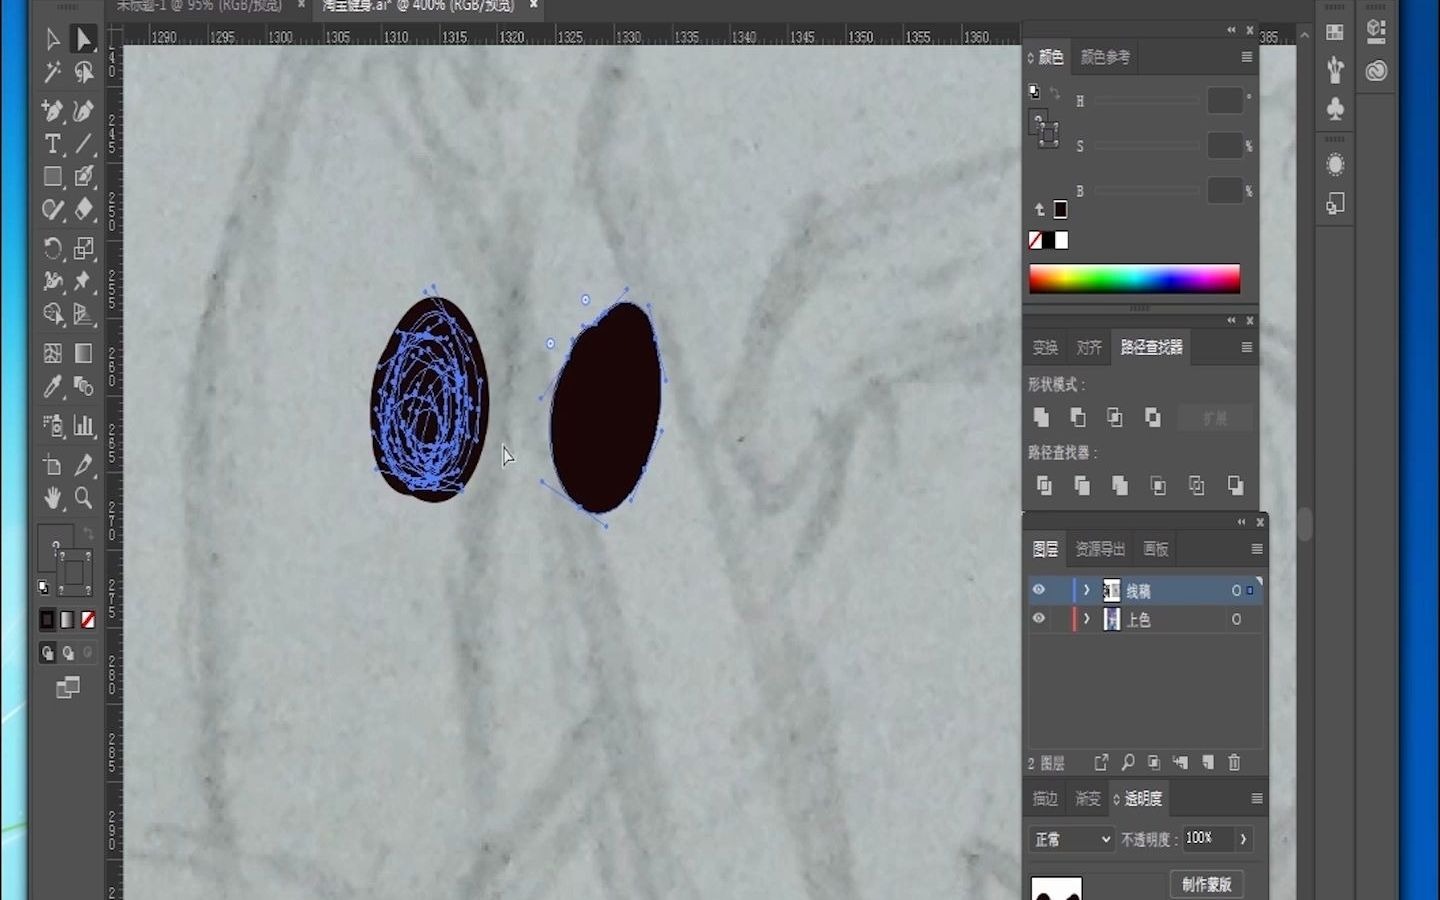The height and width of the screenshot is (900, 1440).
Task: Select the Width/Warp tool
Action: click(x=53, y=281)
